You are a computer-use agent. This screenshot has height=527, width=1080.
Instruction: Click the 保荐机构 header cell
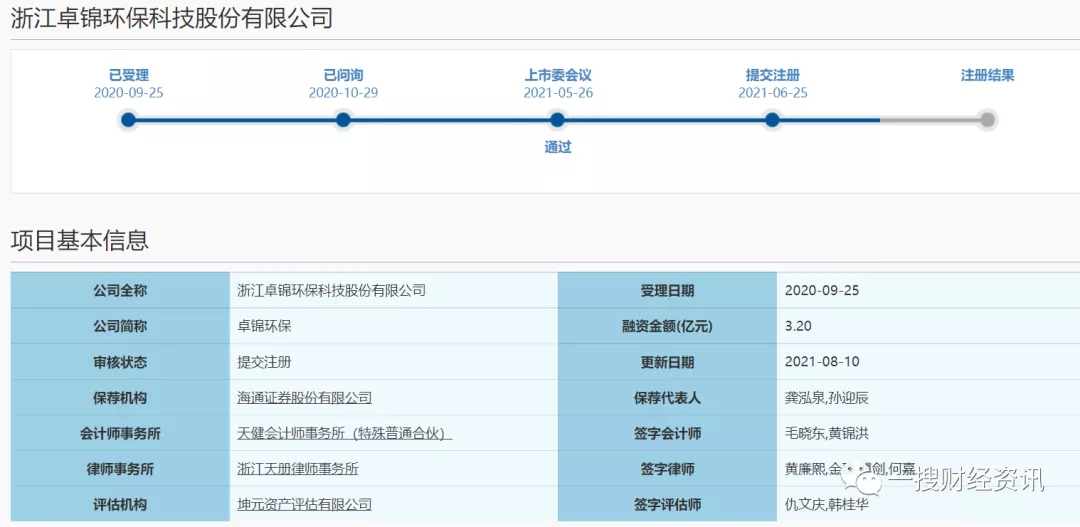(120, 398)
